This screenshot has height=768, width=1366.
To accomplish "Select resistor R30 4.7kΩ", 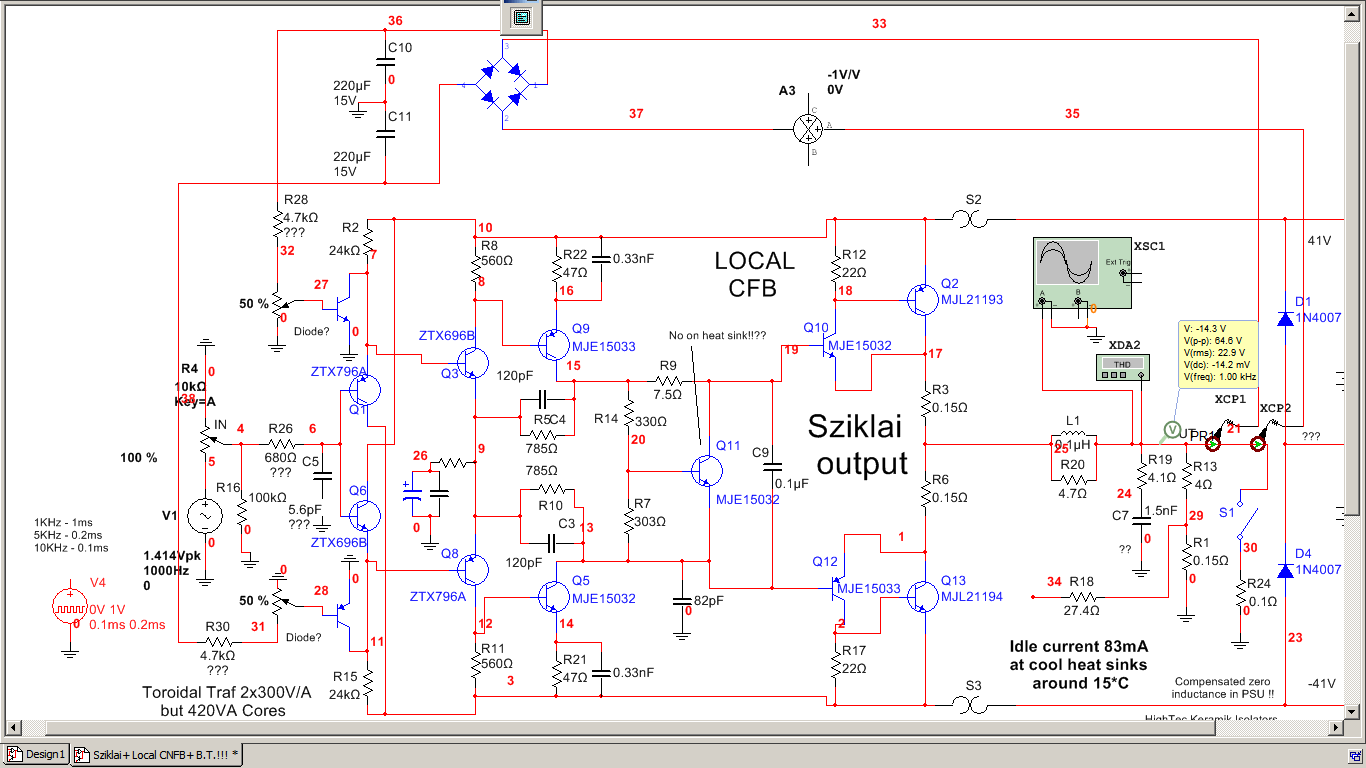I will click(218, 642).
